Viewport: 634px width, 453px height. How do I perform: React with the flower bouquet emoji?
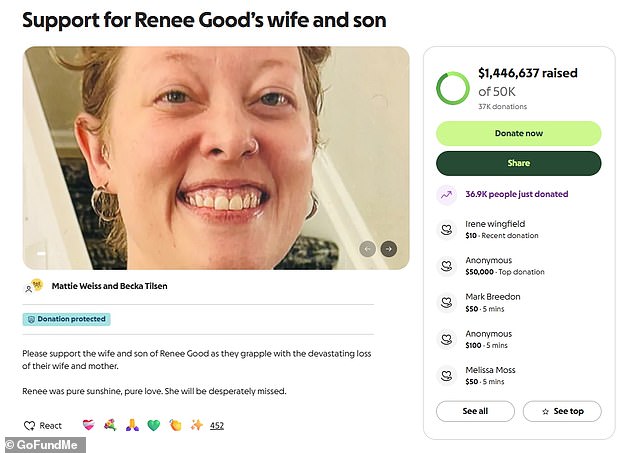point(109,425)
